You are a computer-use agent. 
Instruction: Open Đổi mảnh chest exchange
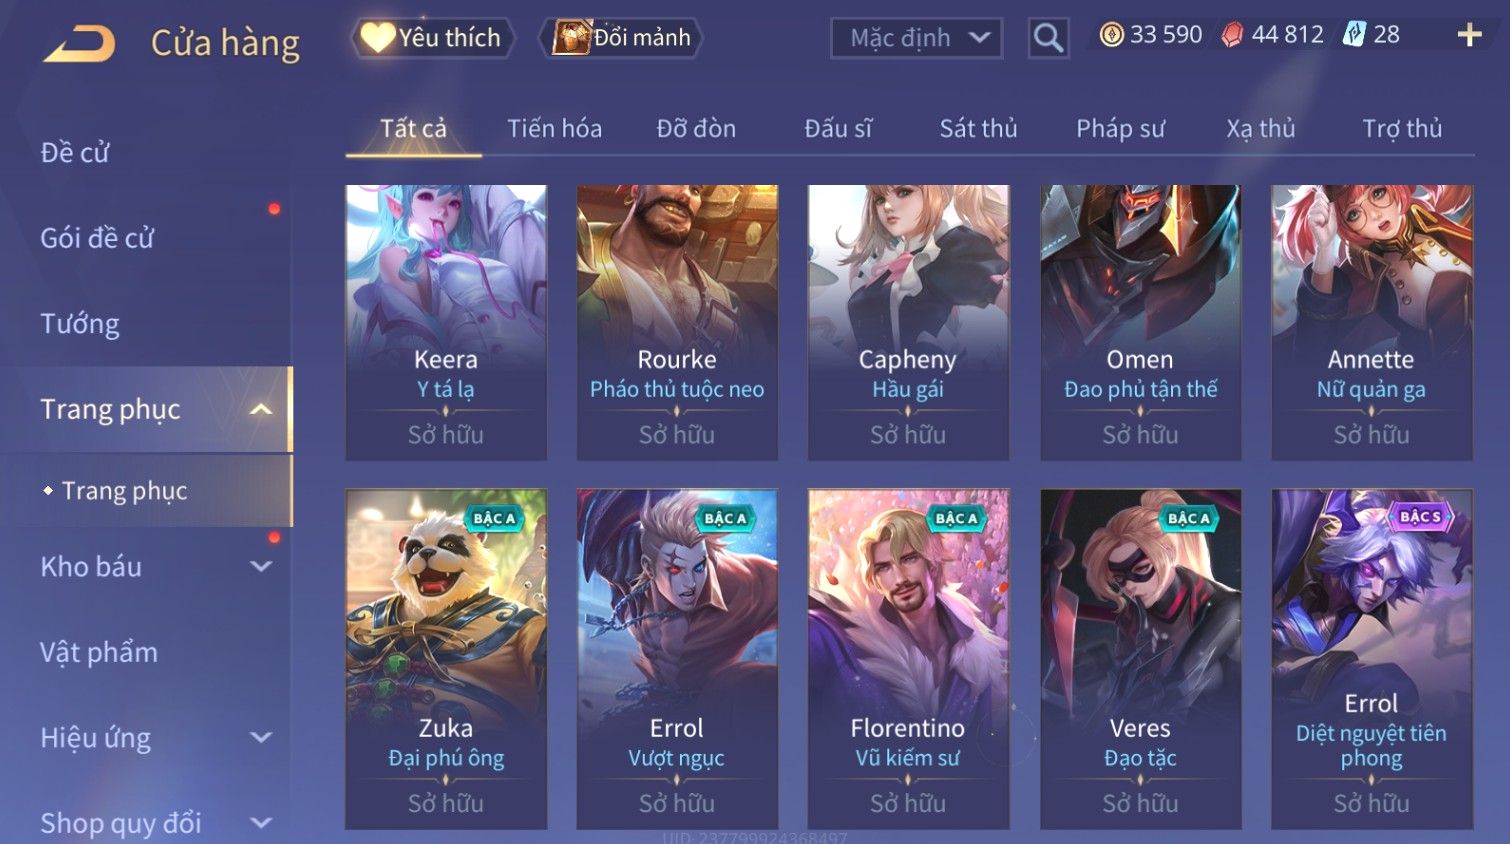tap(621, 38)
